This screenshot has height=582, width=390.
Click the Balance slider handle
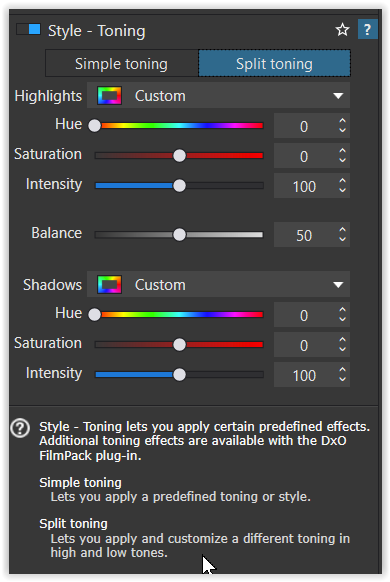click(x=180, y=235)
